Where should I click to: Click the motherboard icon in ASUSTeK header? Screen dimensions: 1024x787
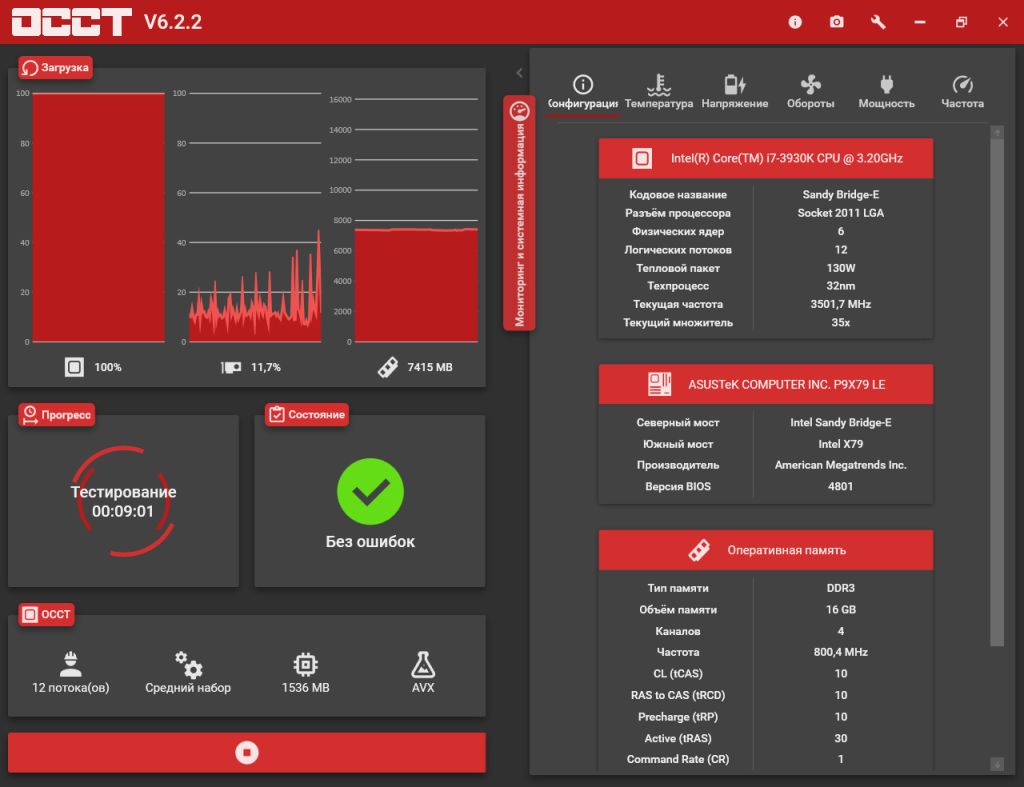[659, 384]
